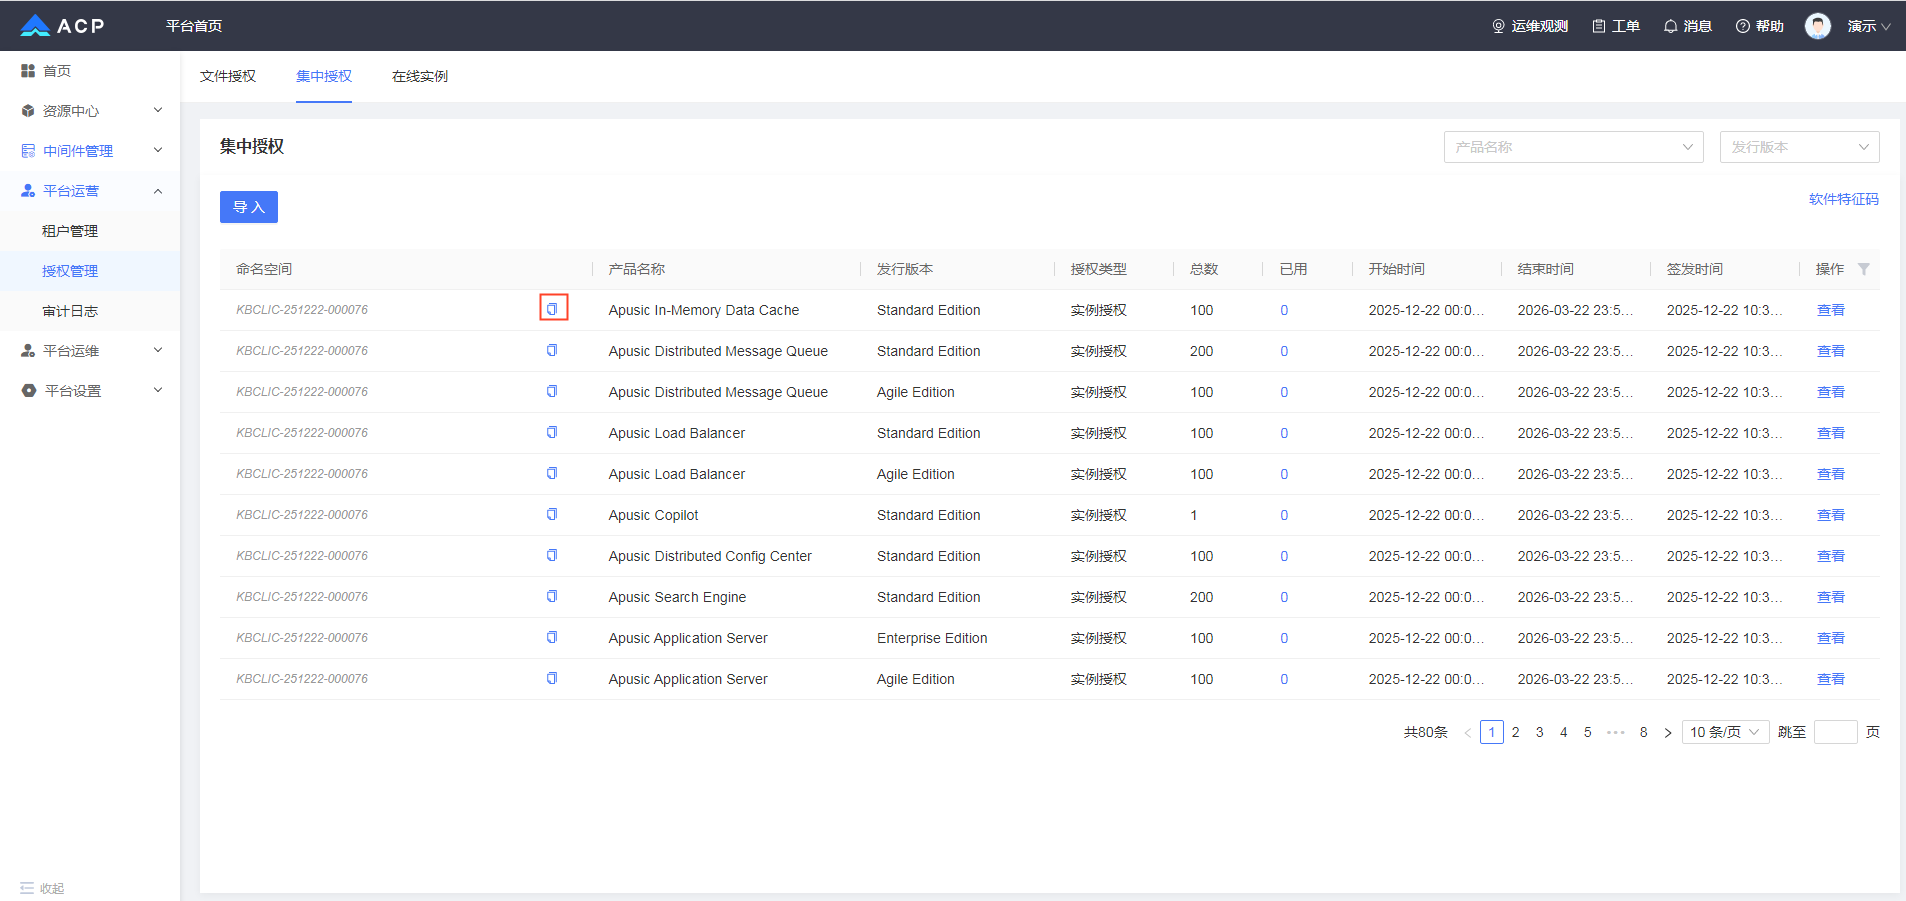Go to page 8 of the table

pos(1644,732)
